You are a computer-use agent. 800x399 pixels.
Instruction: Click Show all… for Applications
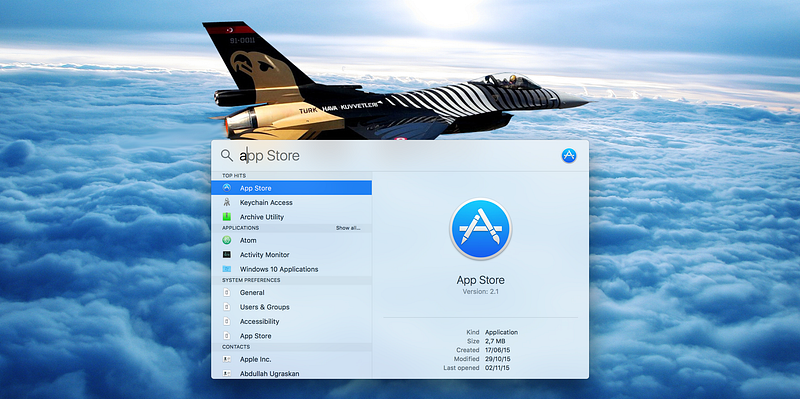tap(348, 228)
